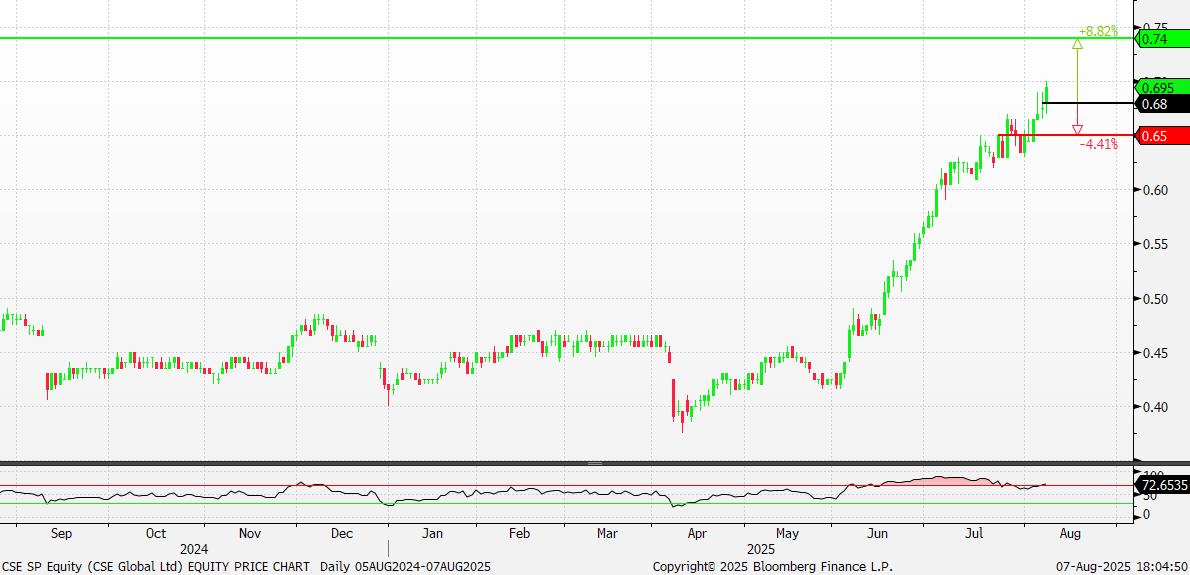Click the Mar month label on time axis

(x=607, y=533)
